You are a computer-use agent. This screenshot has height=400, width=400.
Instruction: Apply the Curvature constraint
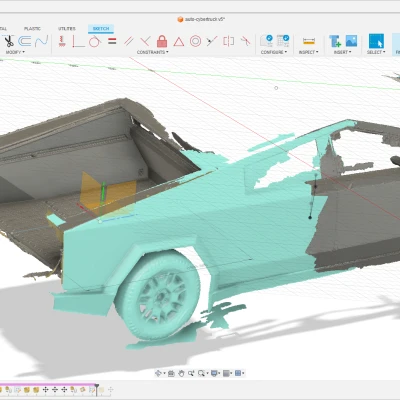(245, 41)
